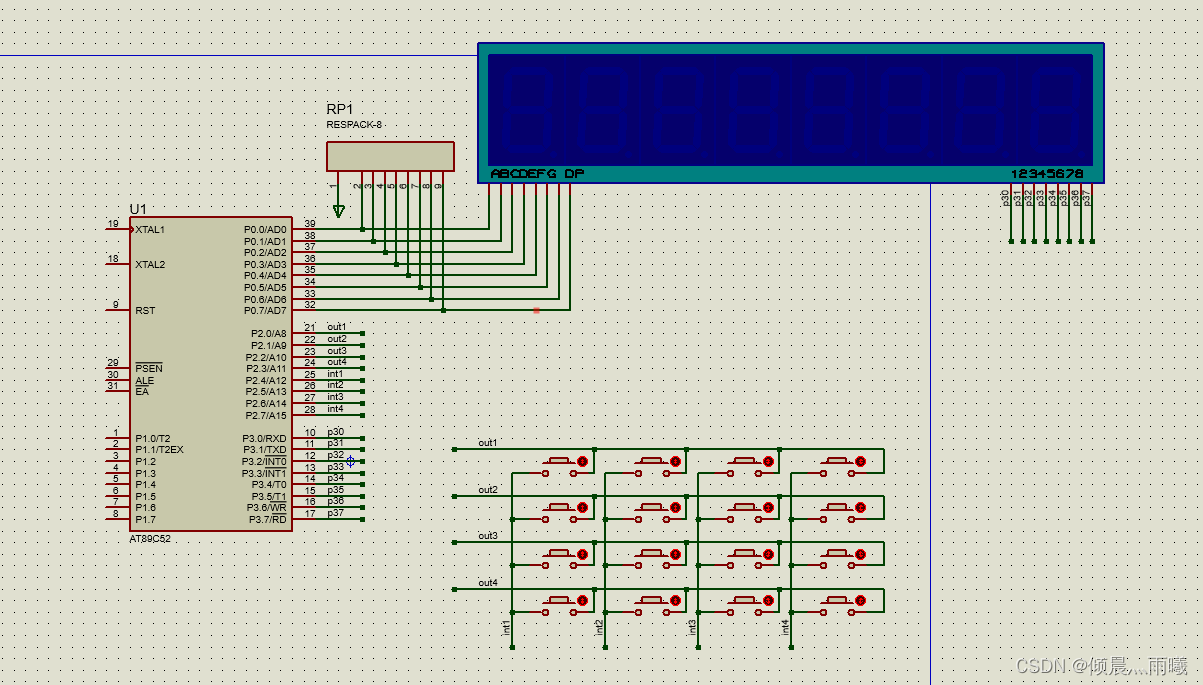
Task: Select the keypad button on out4 row, int1 column
Action: tap(565, 603)
